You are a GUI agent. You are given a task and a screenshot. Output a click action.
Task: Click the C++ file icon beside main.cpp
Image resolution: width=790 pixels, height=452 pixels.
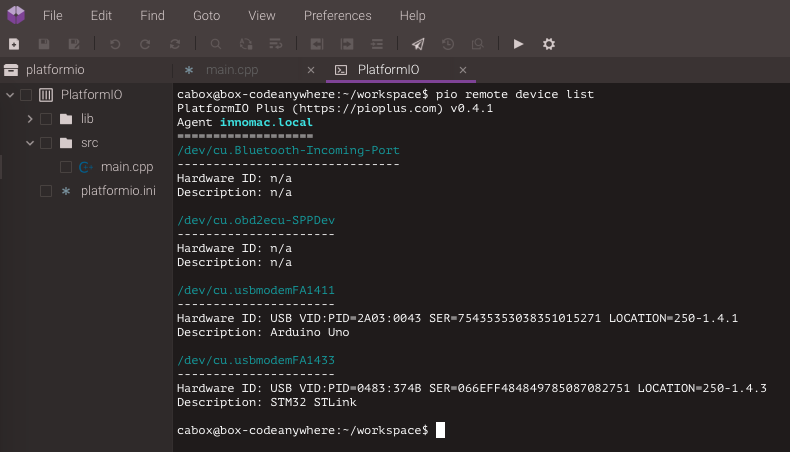(x=86, y=167)
